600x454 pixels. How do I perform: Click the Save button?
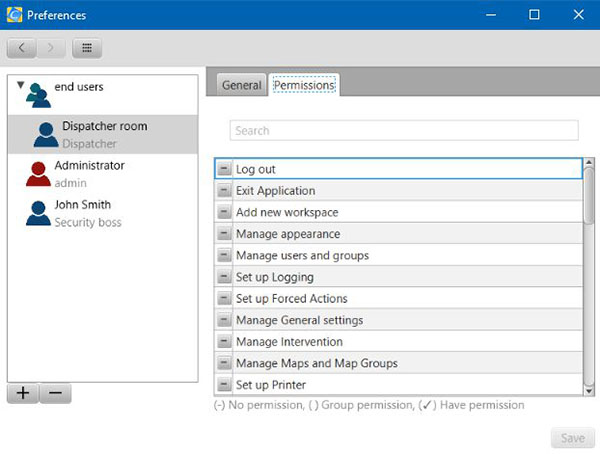pyautogui.click(x=573, y=438)
